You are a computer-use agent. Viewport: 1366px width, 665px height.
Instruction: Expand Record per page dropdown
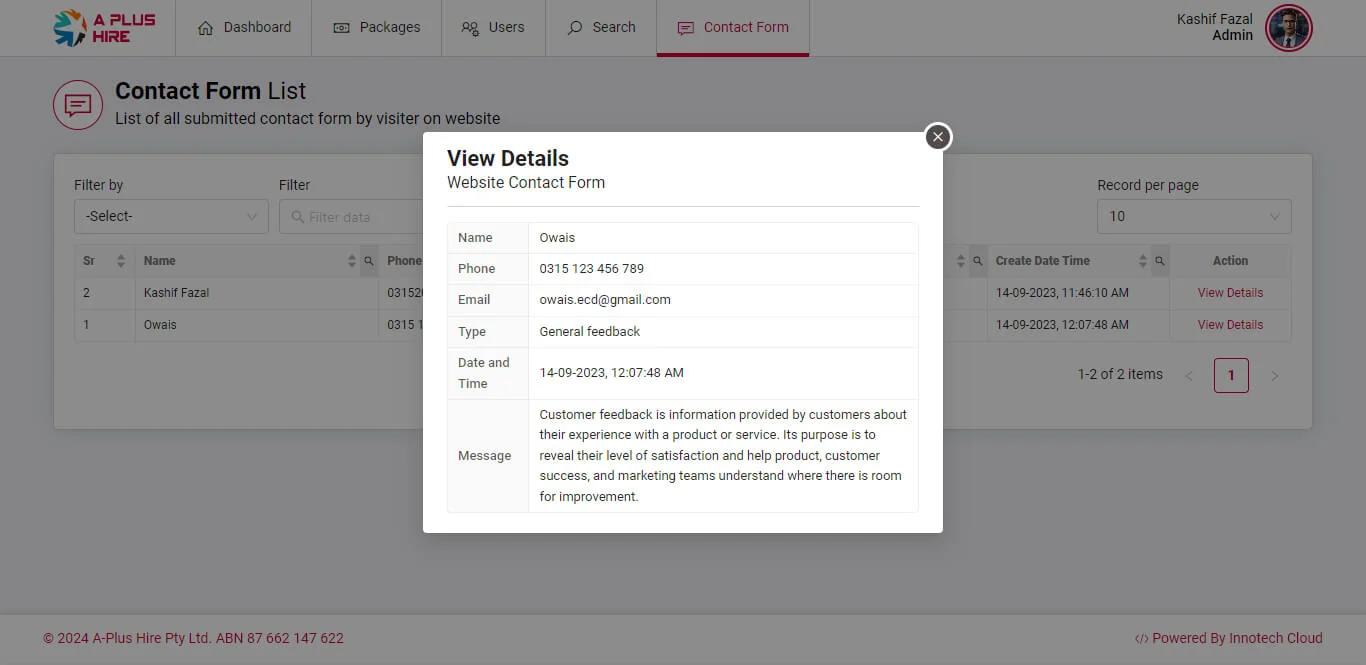pos(1193,216)
